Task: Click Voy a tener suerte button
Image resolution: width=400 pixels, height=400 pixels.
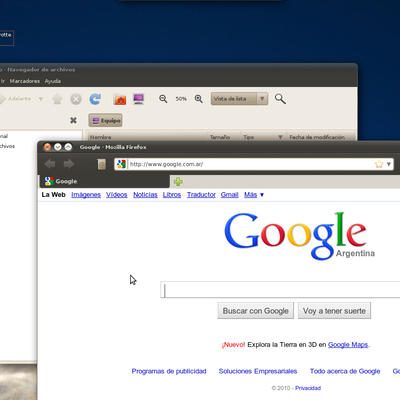Action: click(x=334, y=311)
